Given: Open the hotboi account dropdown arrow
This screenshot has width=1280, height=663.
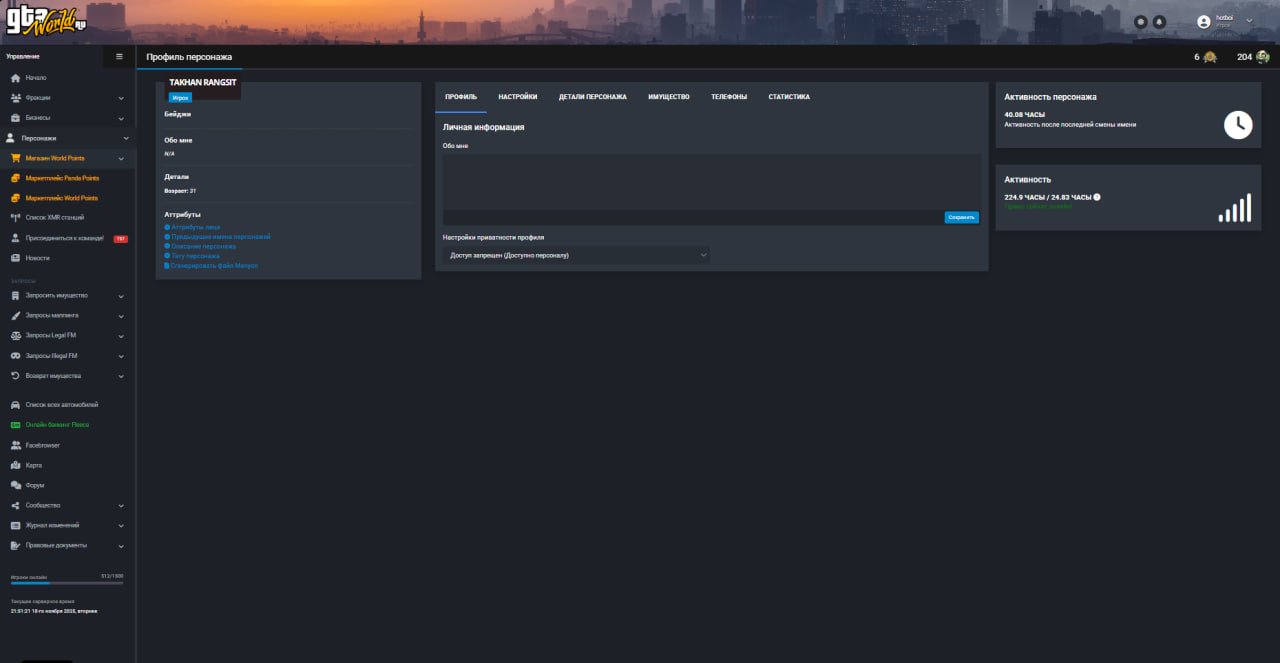Looking at the screenshot, I should click(1249, 21).
